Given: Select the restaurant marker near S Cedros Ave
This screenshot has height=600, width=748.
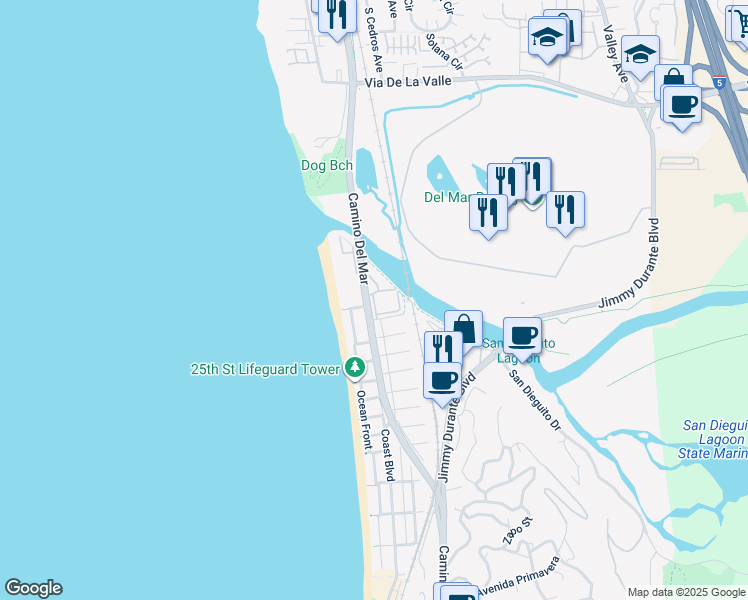Looking at the screenshot, I should click(x=337, y=16).
